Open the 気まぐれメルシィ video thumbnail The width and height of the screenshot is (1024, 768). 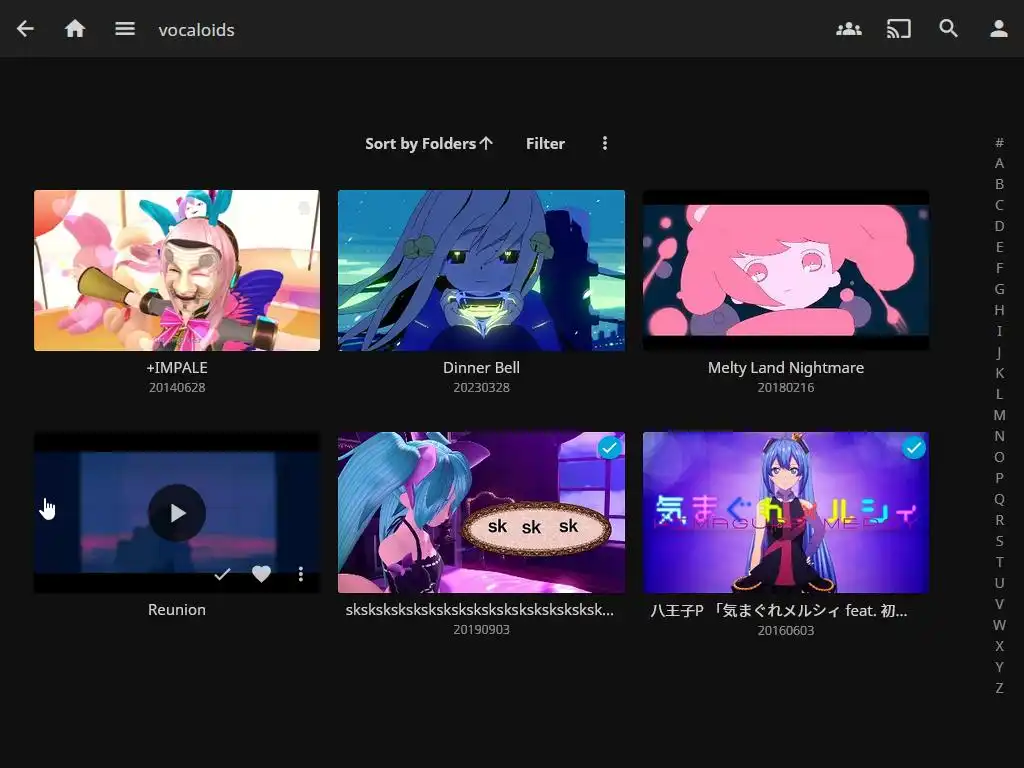click(x=786, y=513)
